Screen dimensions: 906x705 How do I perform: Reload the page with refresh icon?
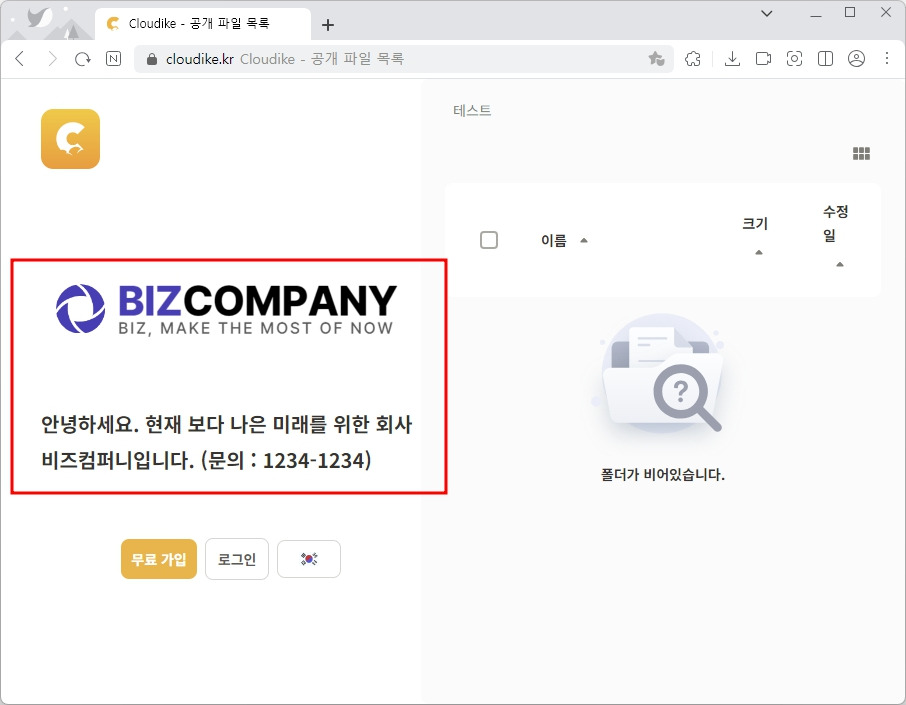point(83,58)
